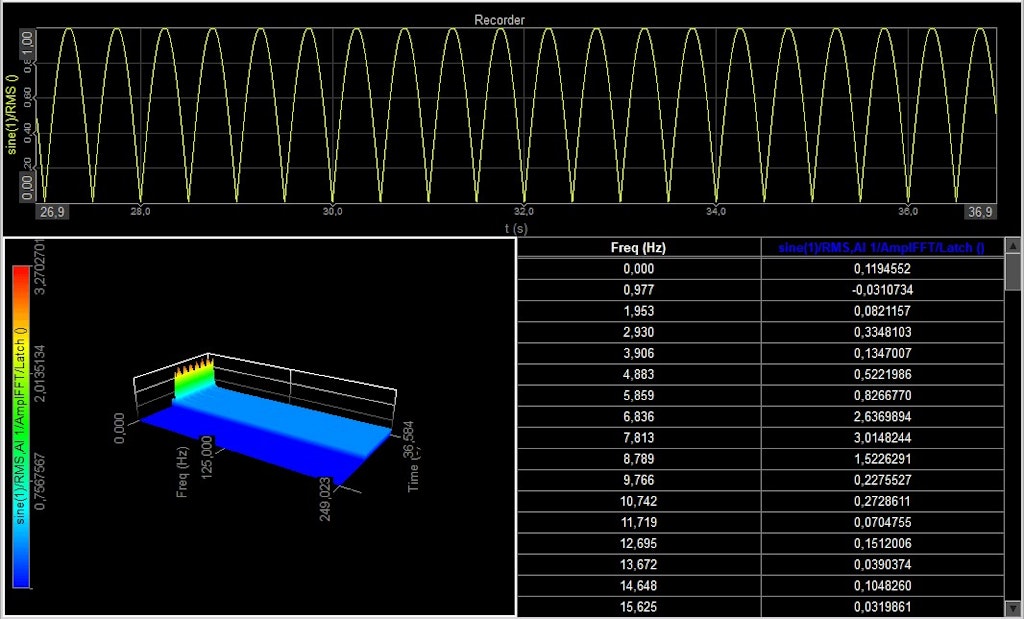Select the sine(1)/RMS,AI 1/AmplFFT/Latch column header
Image resolution: width=1024 pixels, height=619 pixels.
tap(882, 247)
